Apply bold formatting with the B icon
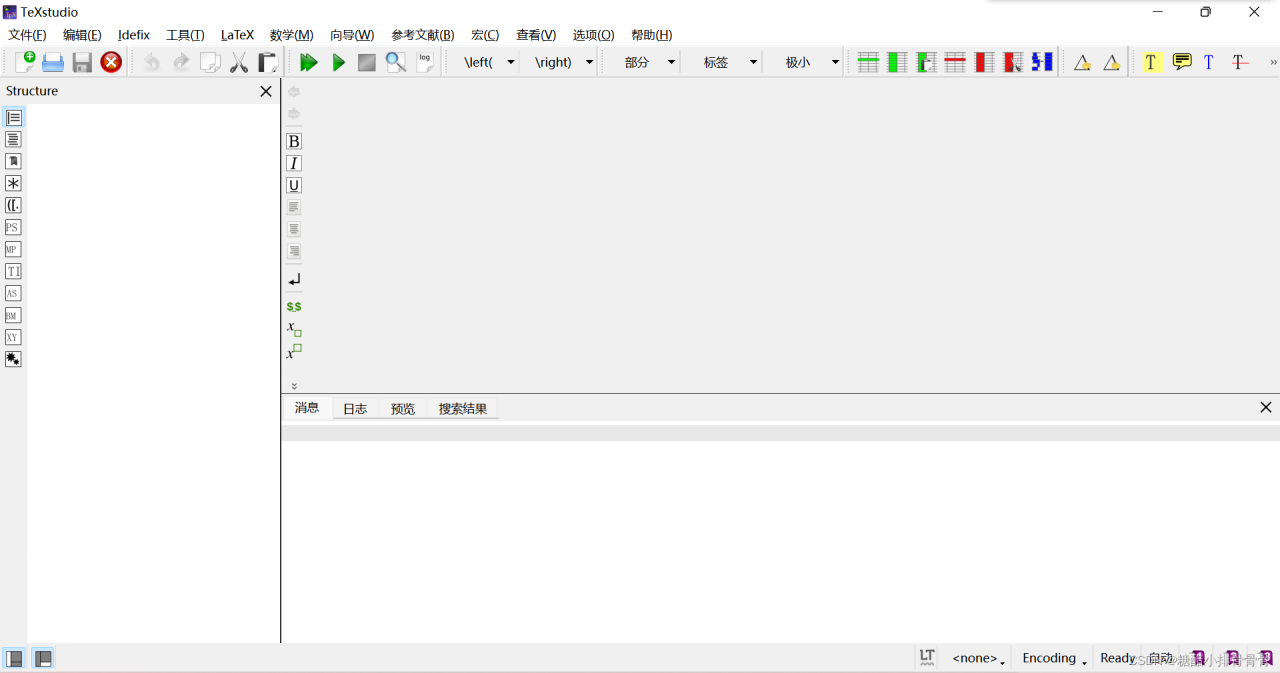This screenshot has height=673, width=1280. click(x=293, y=141)
